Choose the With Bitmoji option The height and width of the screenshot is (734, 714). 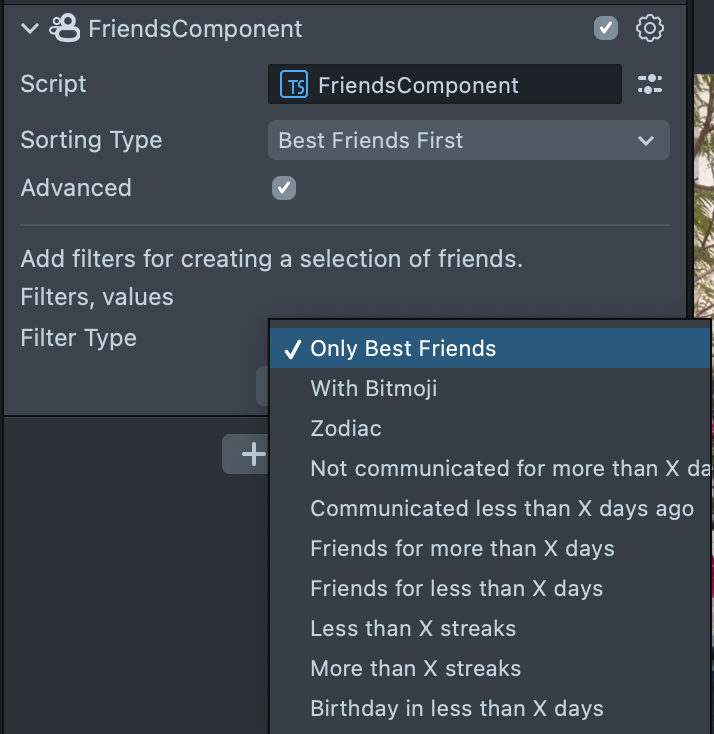[374, 388]
